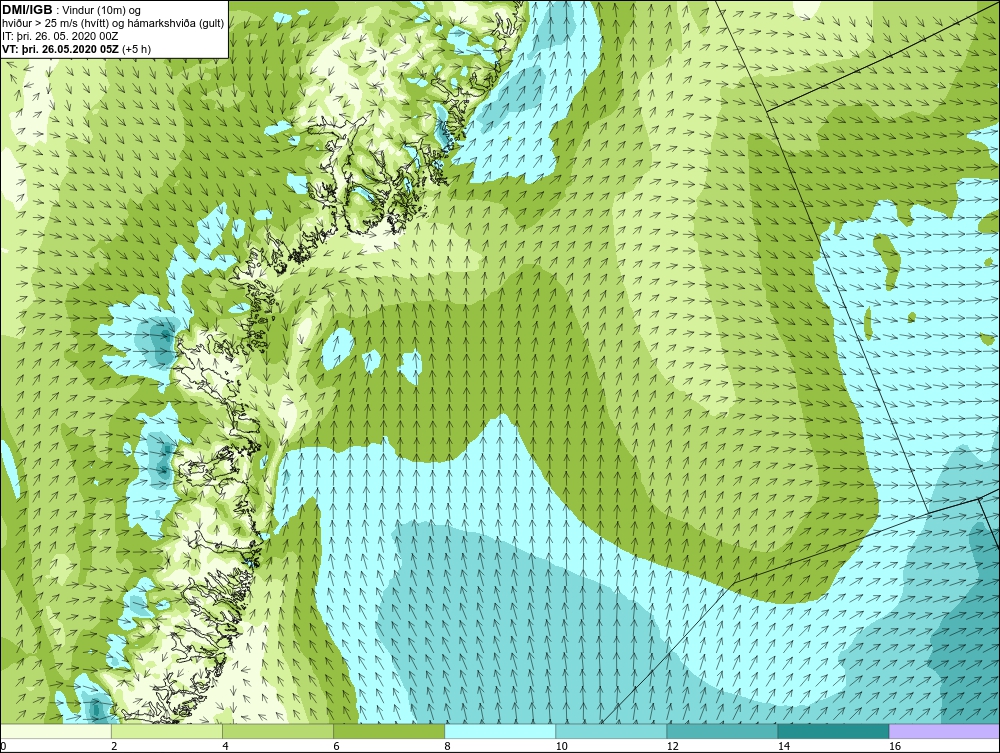The height and width of the screenshot is (753, 1000).
Task: Click the 4–6 m/s green legend swatch
Action: click(x=278, y=731)
